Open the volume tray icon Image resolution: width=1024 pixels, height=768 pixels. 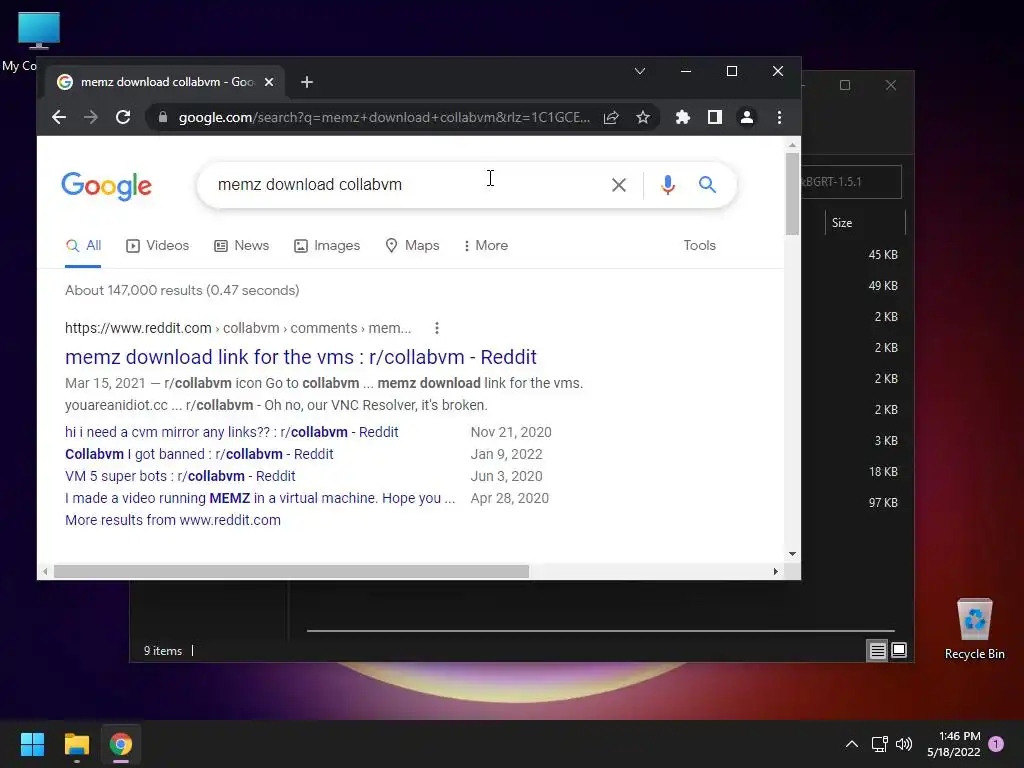(x=904, y=744)
